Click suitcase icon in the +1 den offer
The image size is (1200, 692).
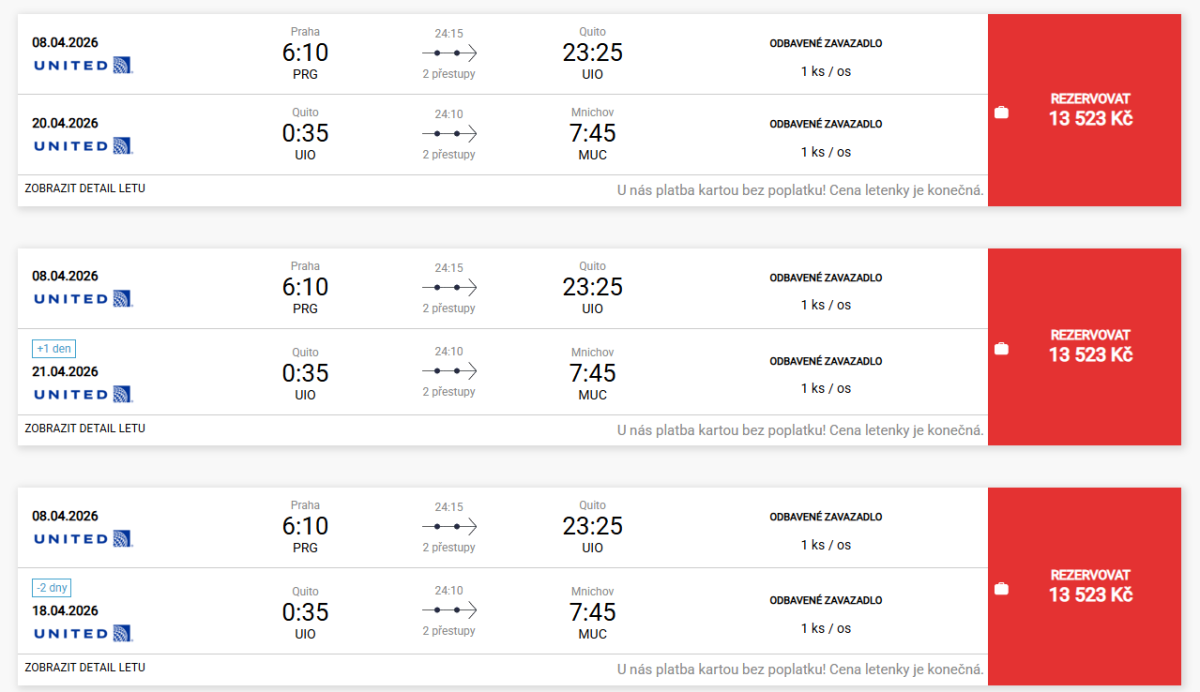tap(1001, 349)
